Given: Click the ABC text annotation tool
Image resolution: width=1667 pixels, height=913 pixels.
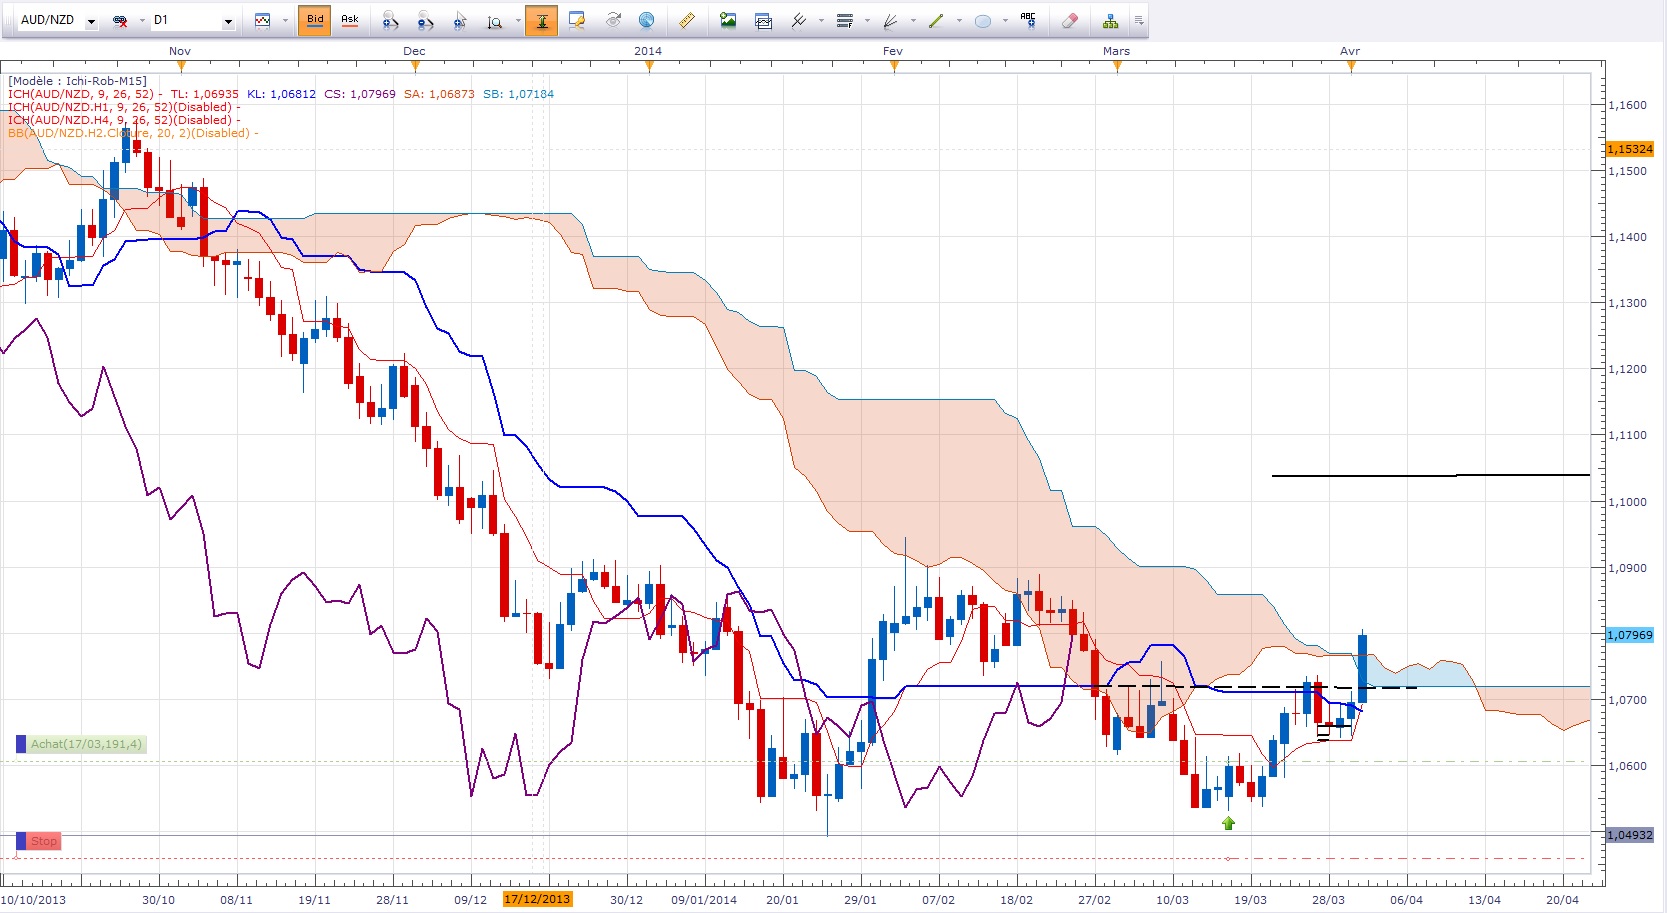Looking at the screenshot, I should click(1028, 20).
